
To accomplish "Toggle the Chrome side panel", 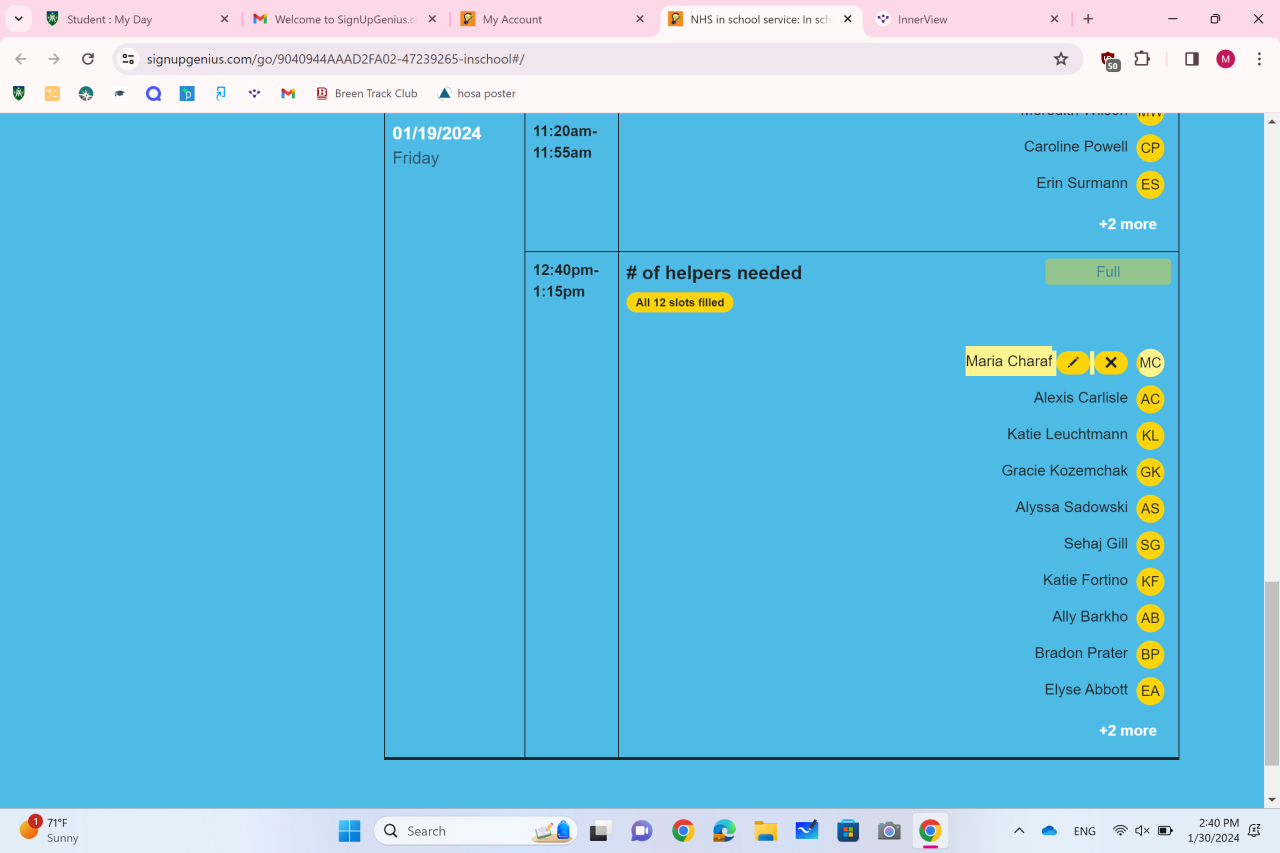I will click(1192, 59).
